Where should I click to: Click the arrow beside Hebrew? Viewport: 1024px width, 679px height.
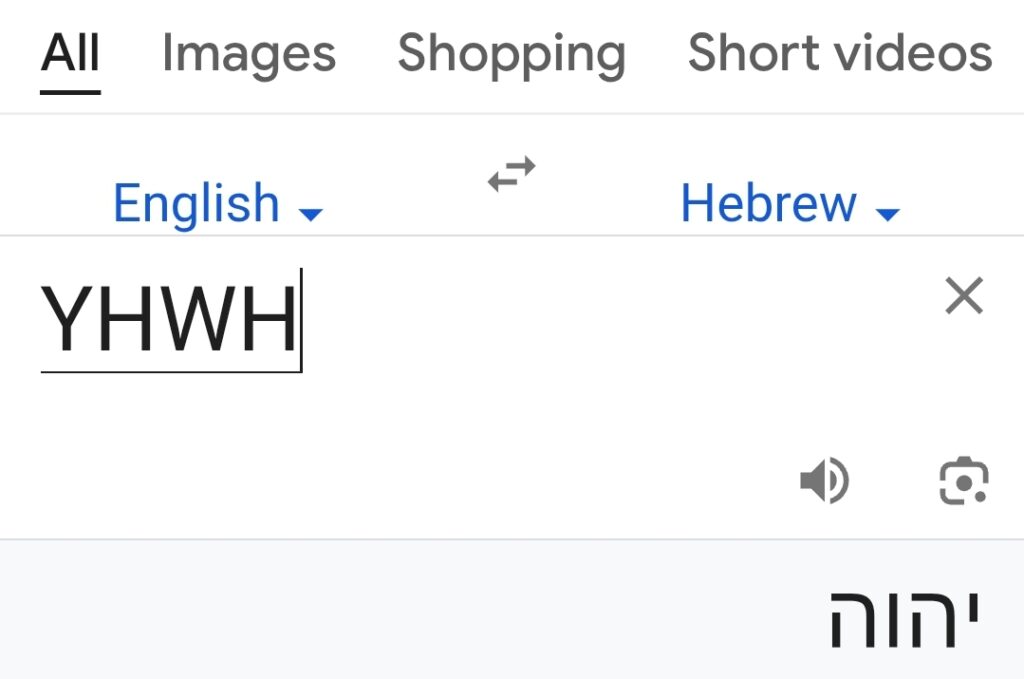888,214
